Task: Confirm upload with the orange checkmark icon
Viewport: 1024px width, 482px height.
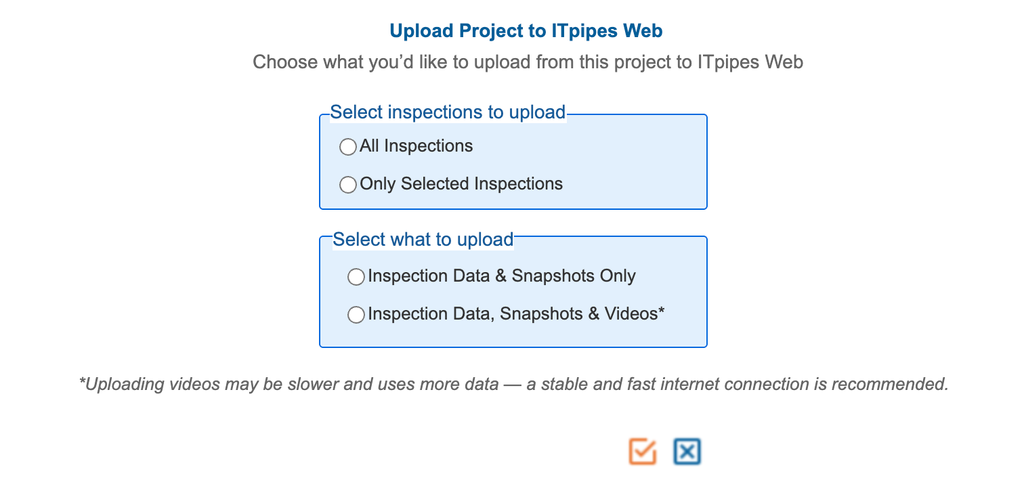Action: coord(643,451)
